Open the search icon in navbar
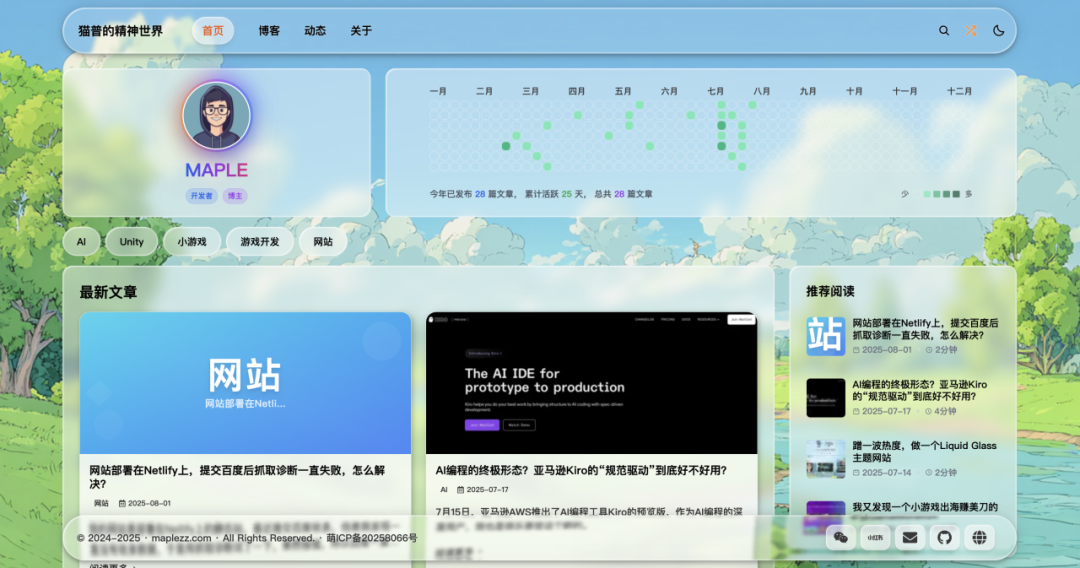Image resolution: width=1080 pixels, height=568 pixels. (x=944, y=31)
